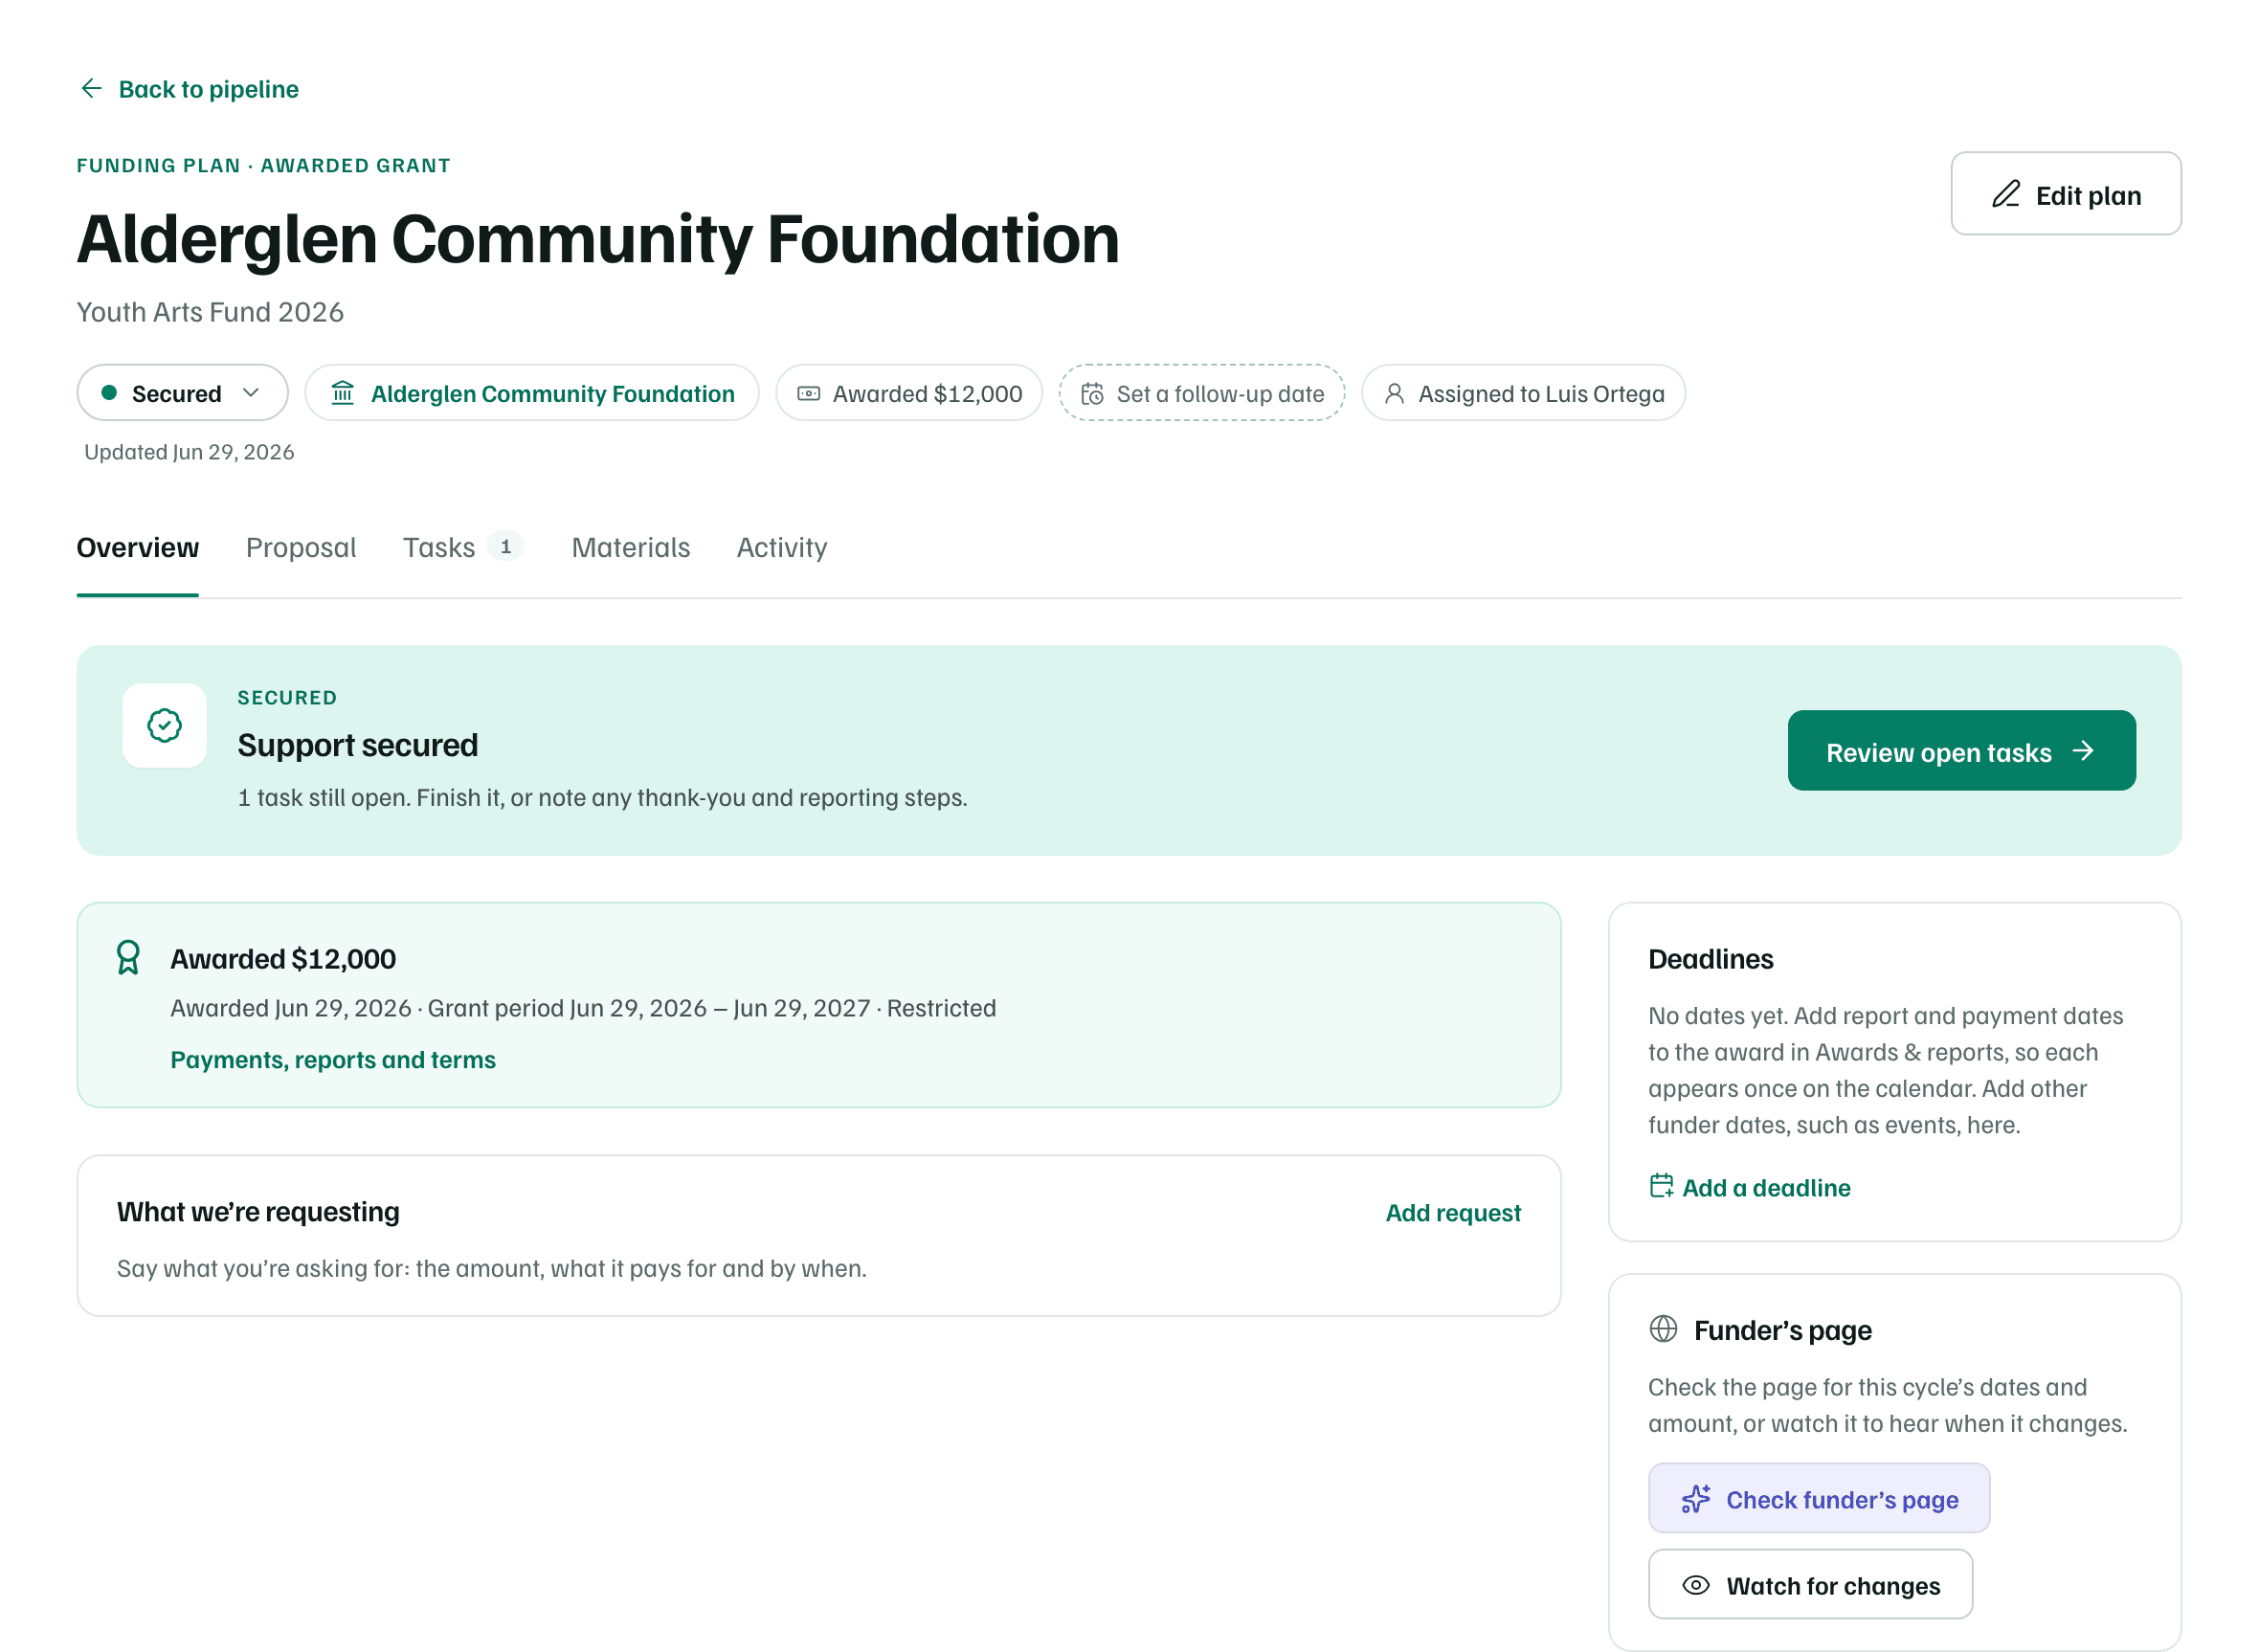Screen dimensions: 2259x1652
Task: Click Set a follow-up date chip
Action: (1202, 393)
